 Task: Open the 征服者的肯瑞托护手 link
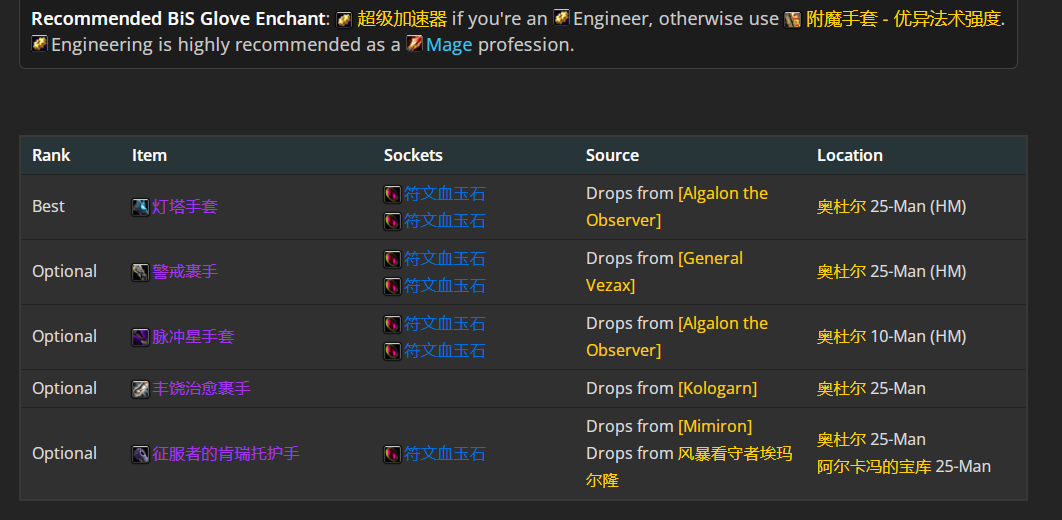tap(226, 454)
